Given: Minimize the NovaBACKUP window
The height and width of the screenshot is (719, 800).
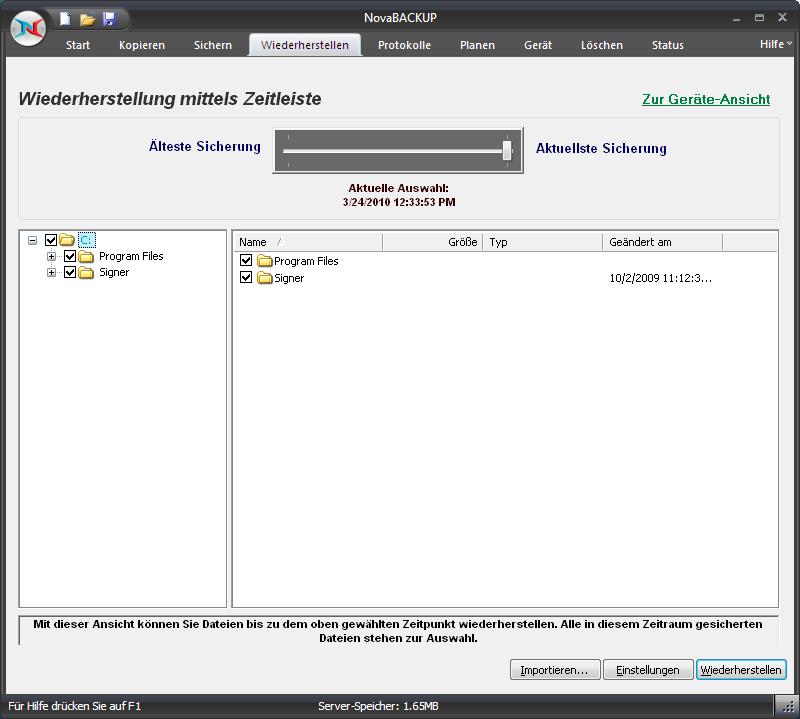Looking at the screenshot, I should coord(736,18).
